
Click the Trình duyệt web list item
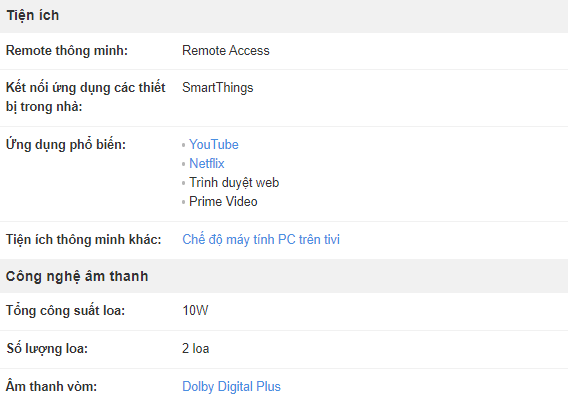234,182
